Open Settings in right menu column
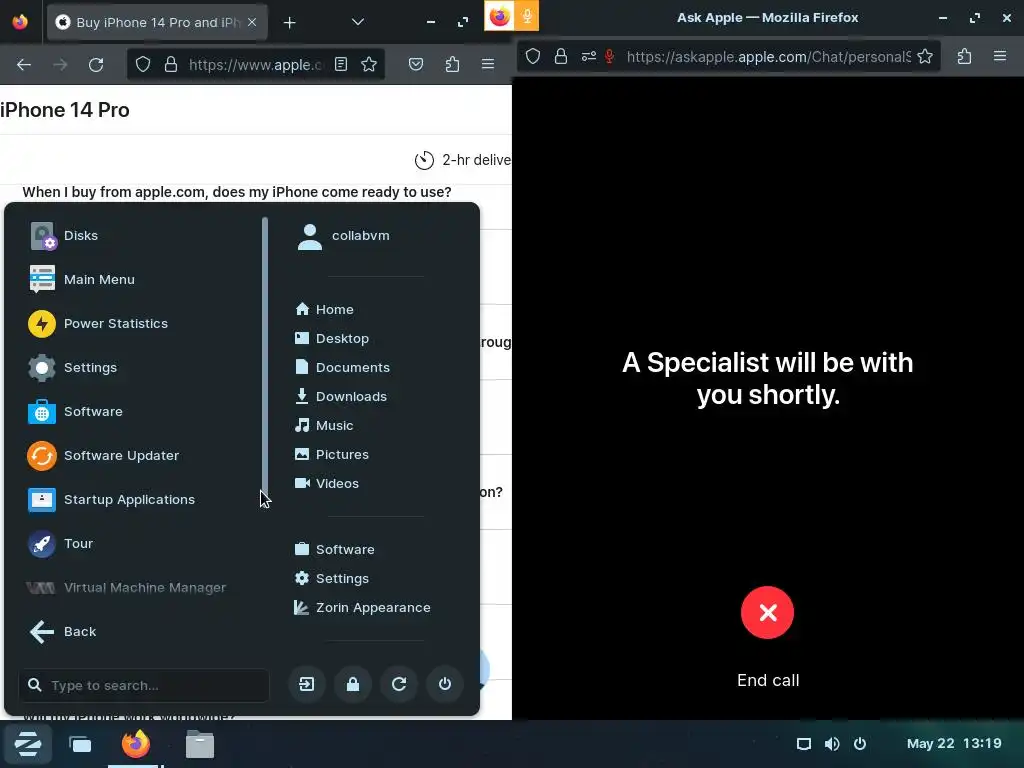 (x=332, y=579)
